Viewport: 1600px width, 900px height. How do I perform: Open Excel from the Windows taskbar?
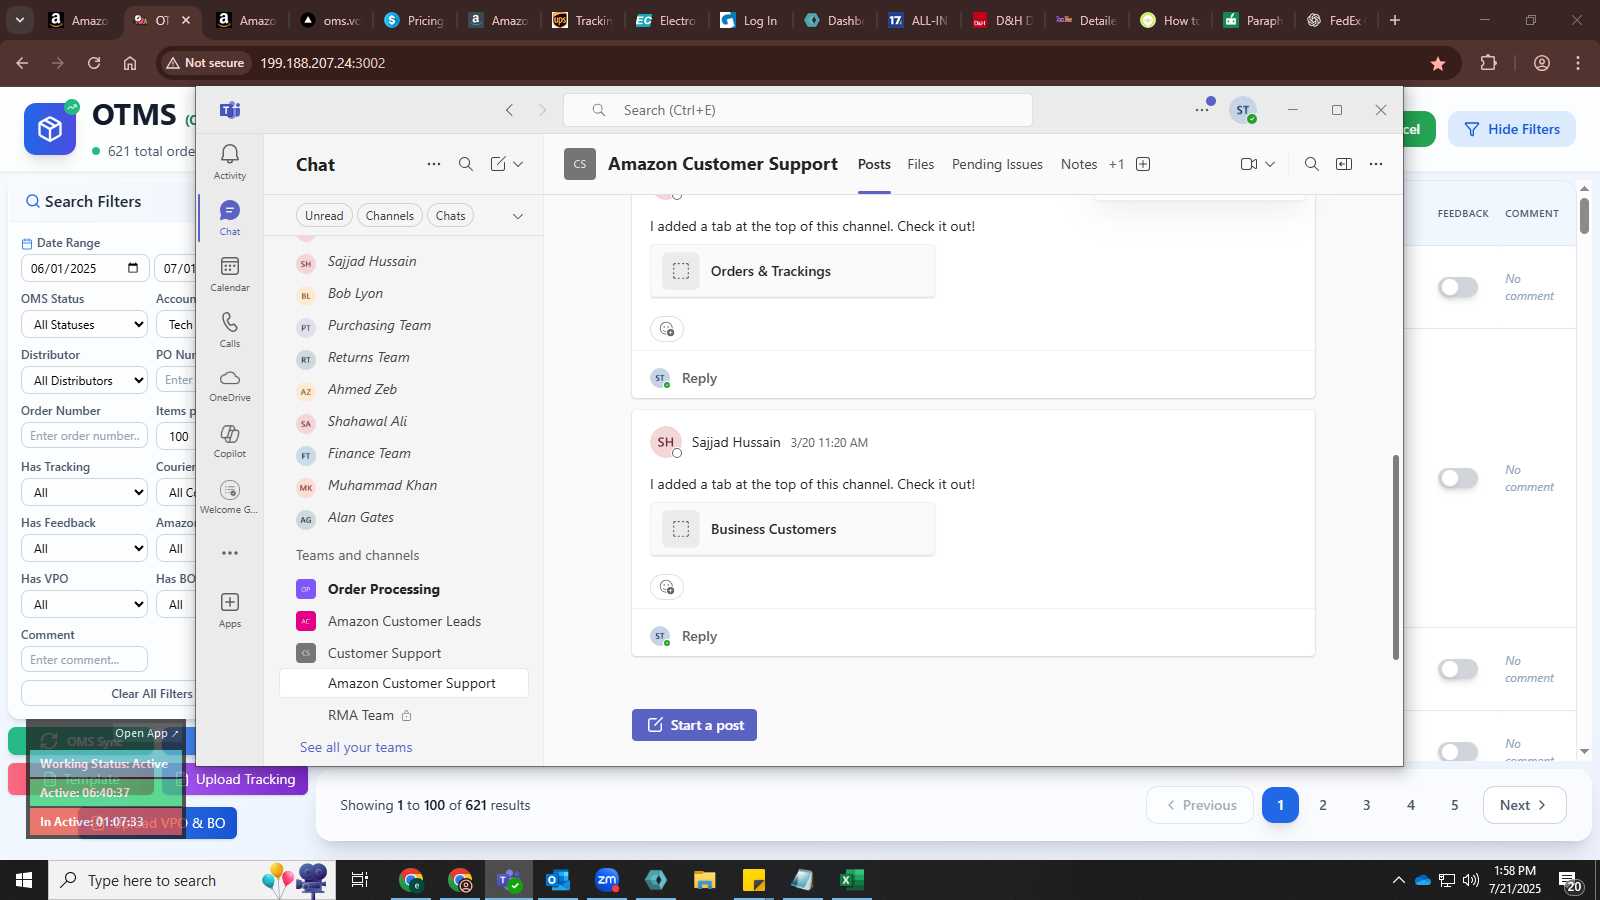coord(852,880)
